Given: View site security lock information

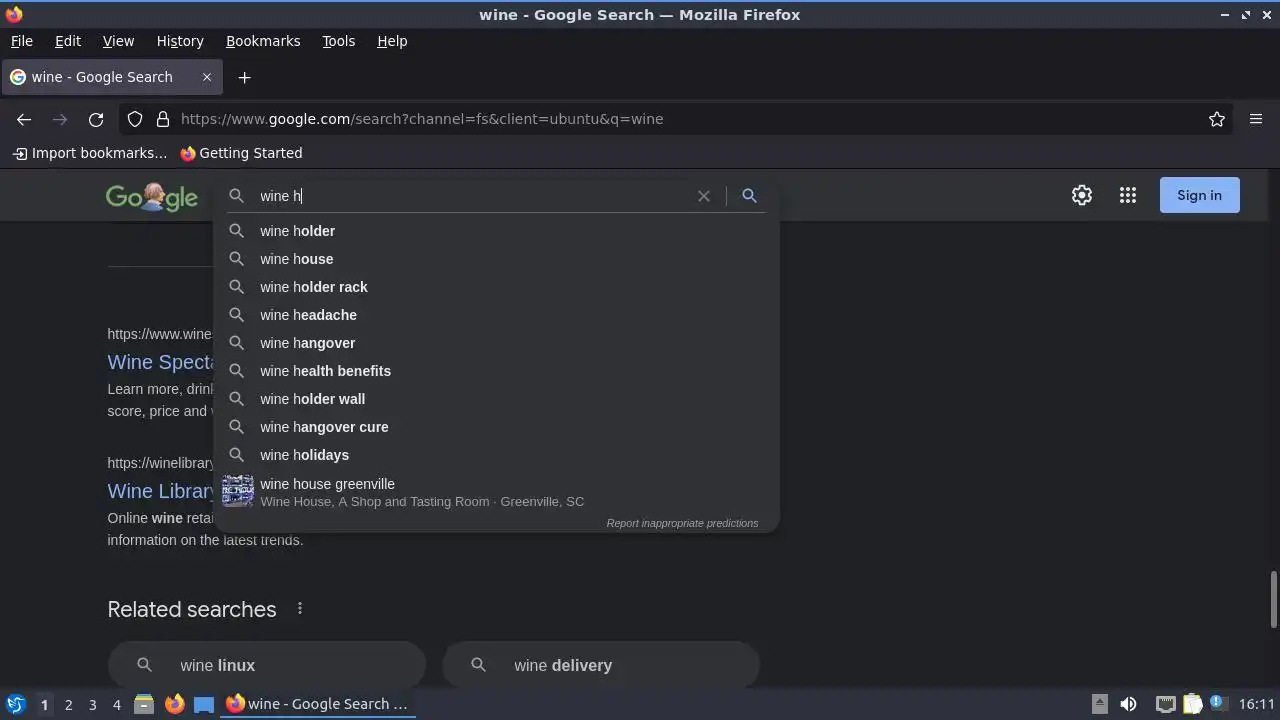Looking at the screenshot, I should [x=163, y=119].
